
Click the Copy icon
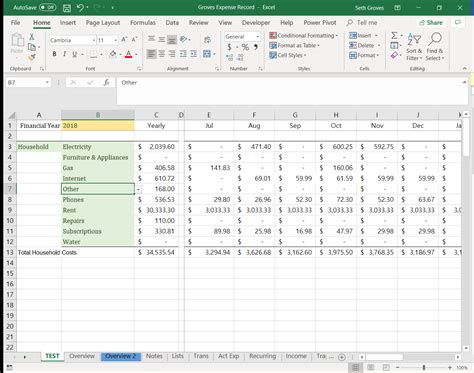(x=32, y=47)
